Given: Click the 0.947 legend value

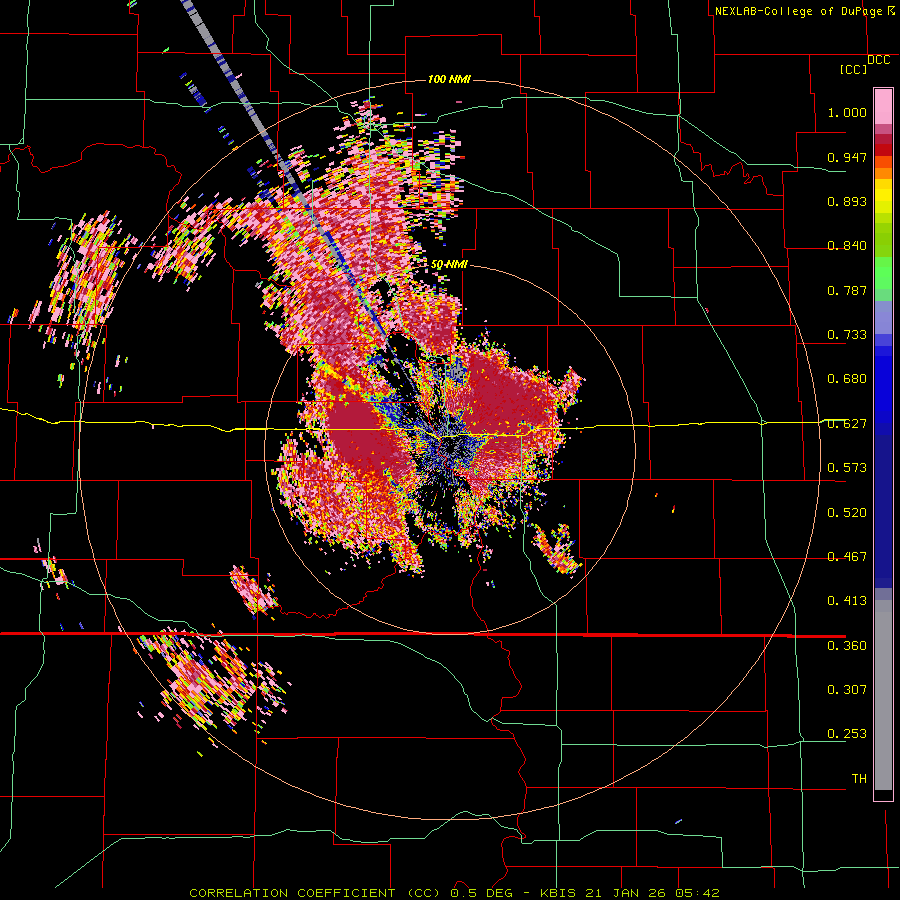Looking at the screenshot, I should pyautogui.click(x=847, y=157).
